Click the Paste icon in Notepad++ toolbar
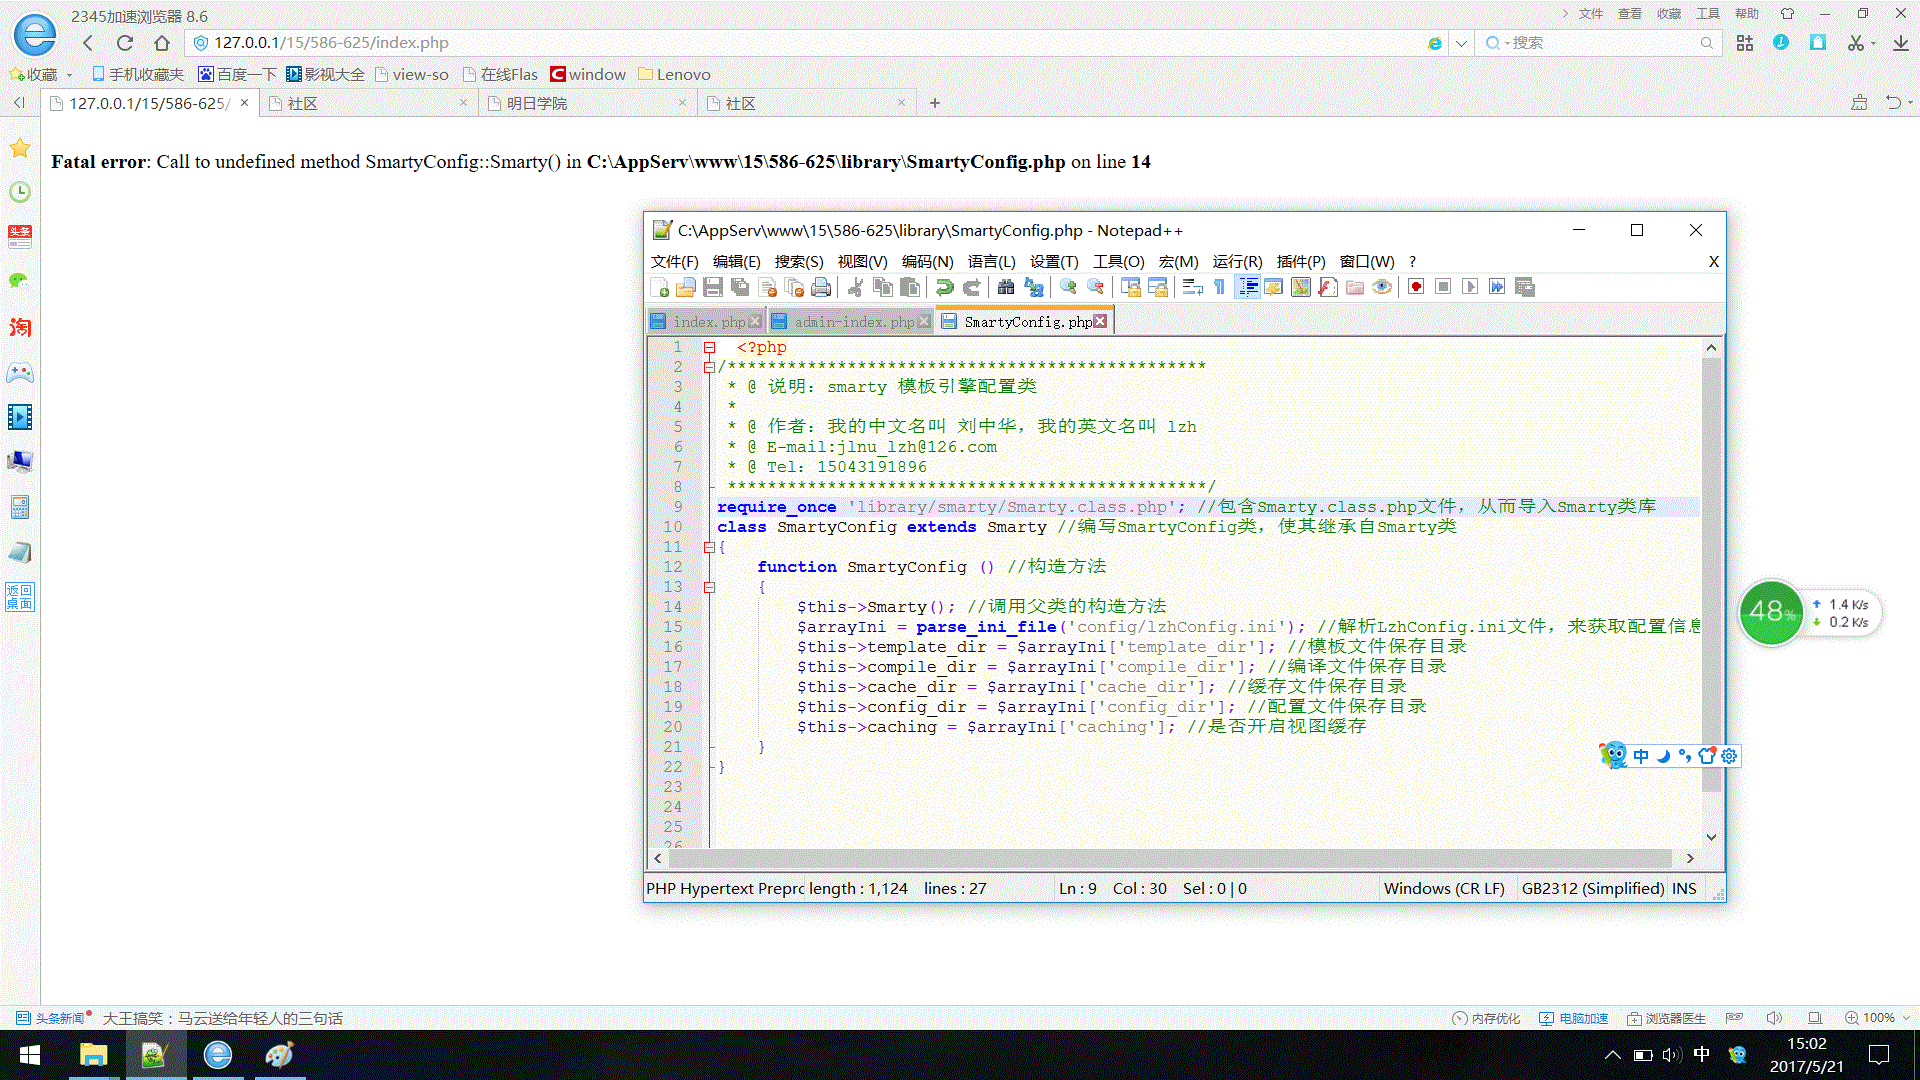 910,288
